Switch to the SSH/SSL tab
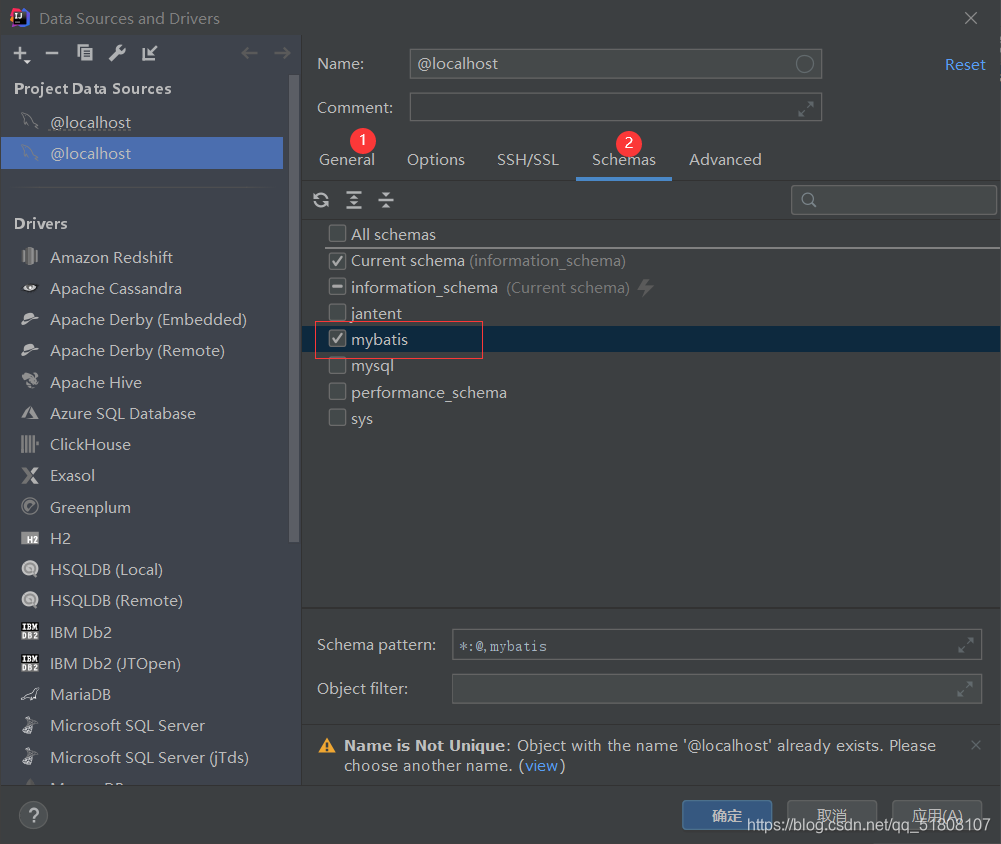Screen dimensions: 1001x844 pos(528,159)
